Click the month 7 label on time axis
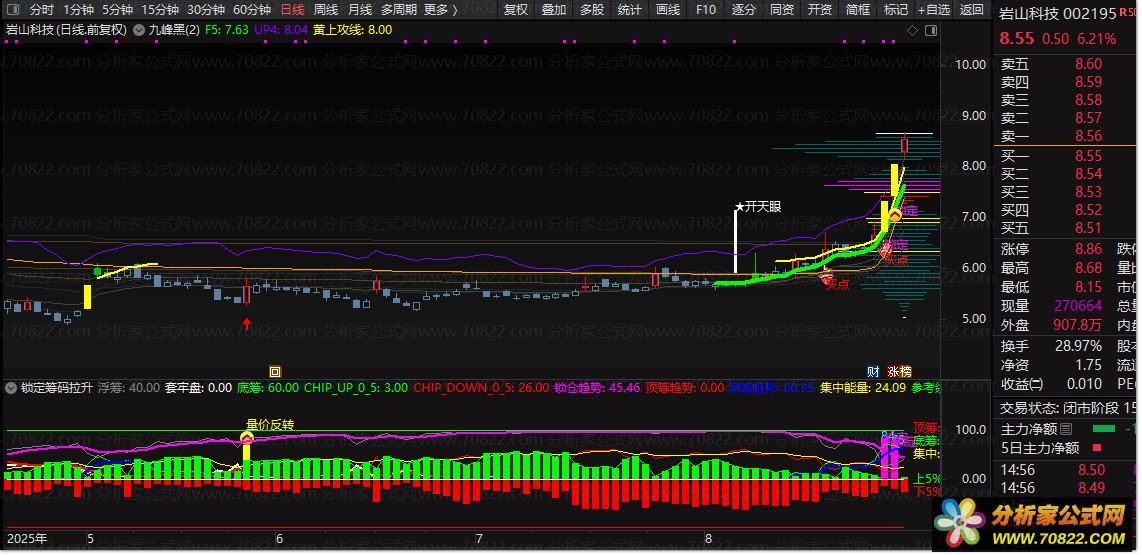Image resolution: width=1142 pixels, height=555 pixels. (x=479, y=540)
